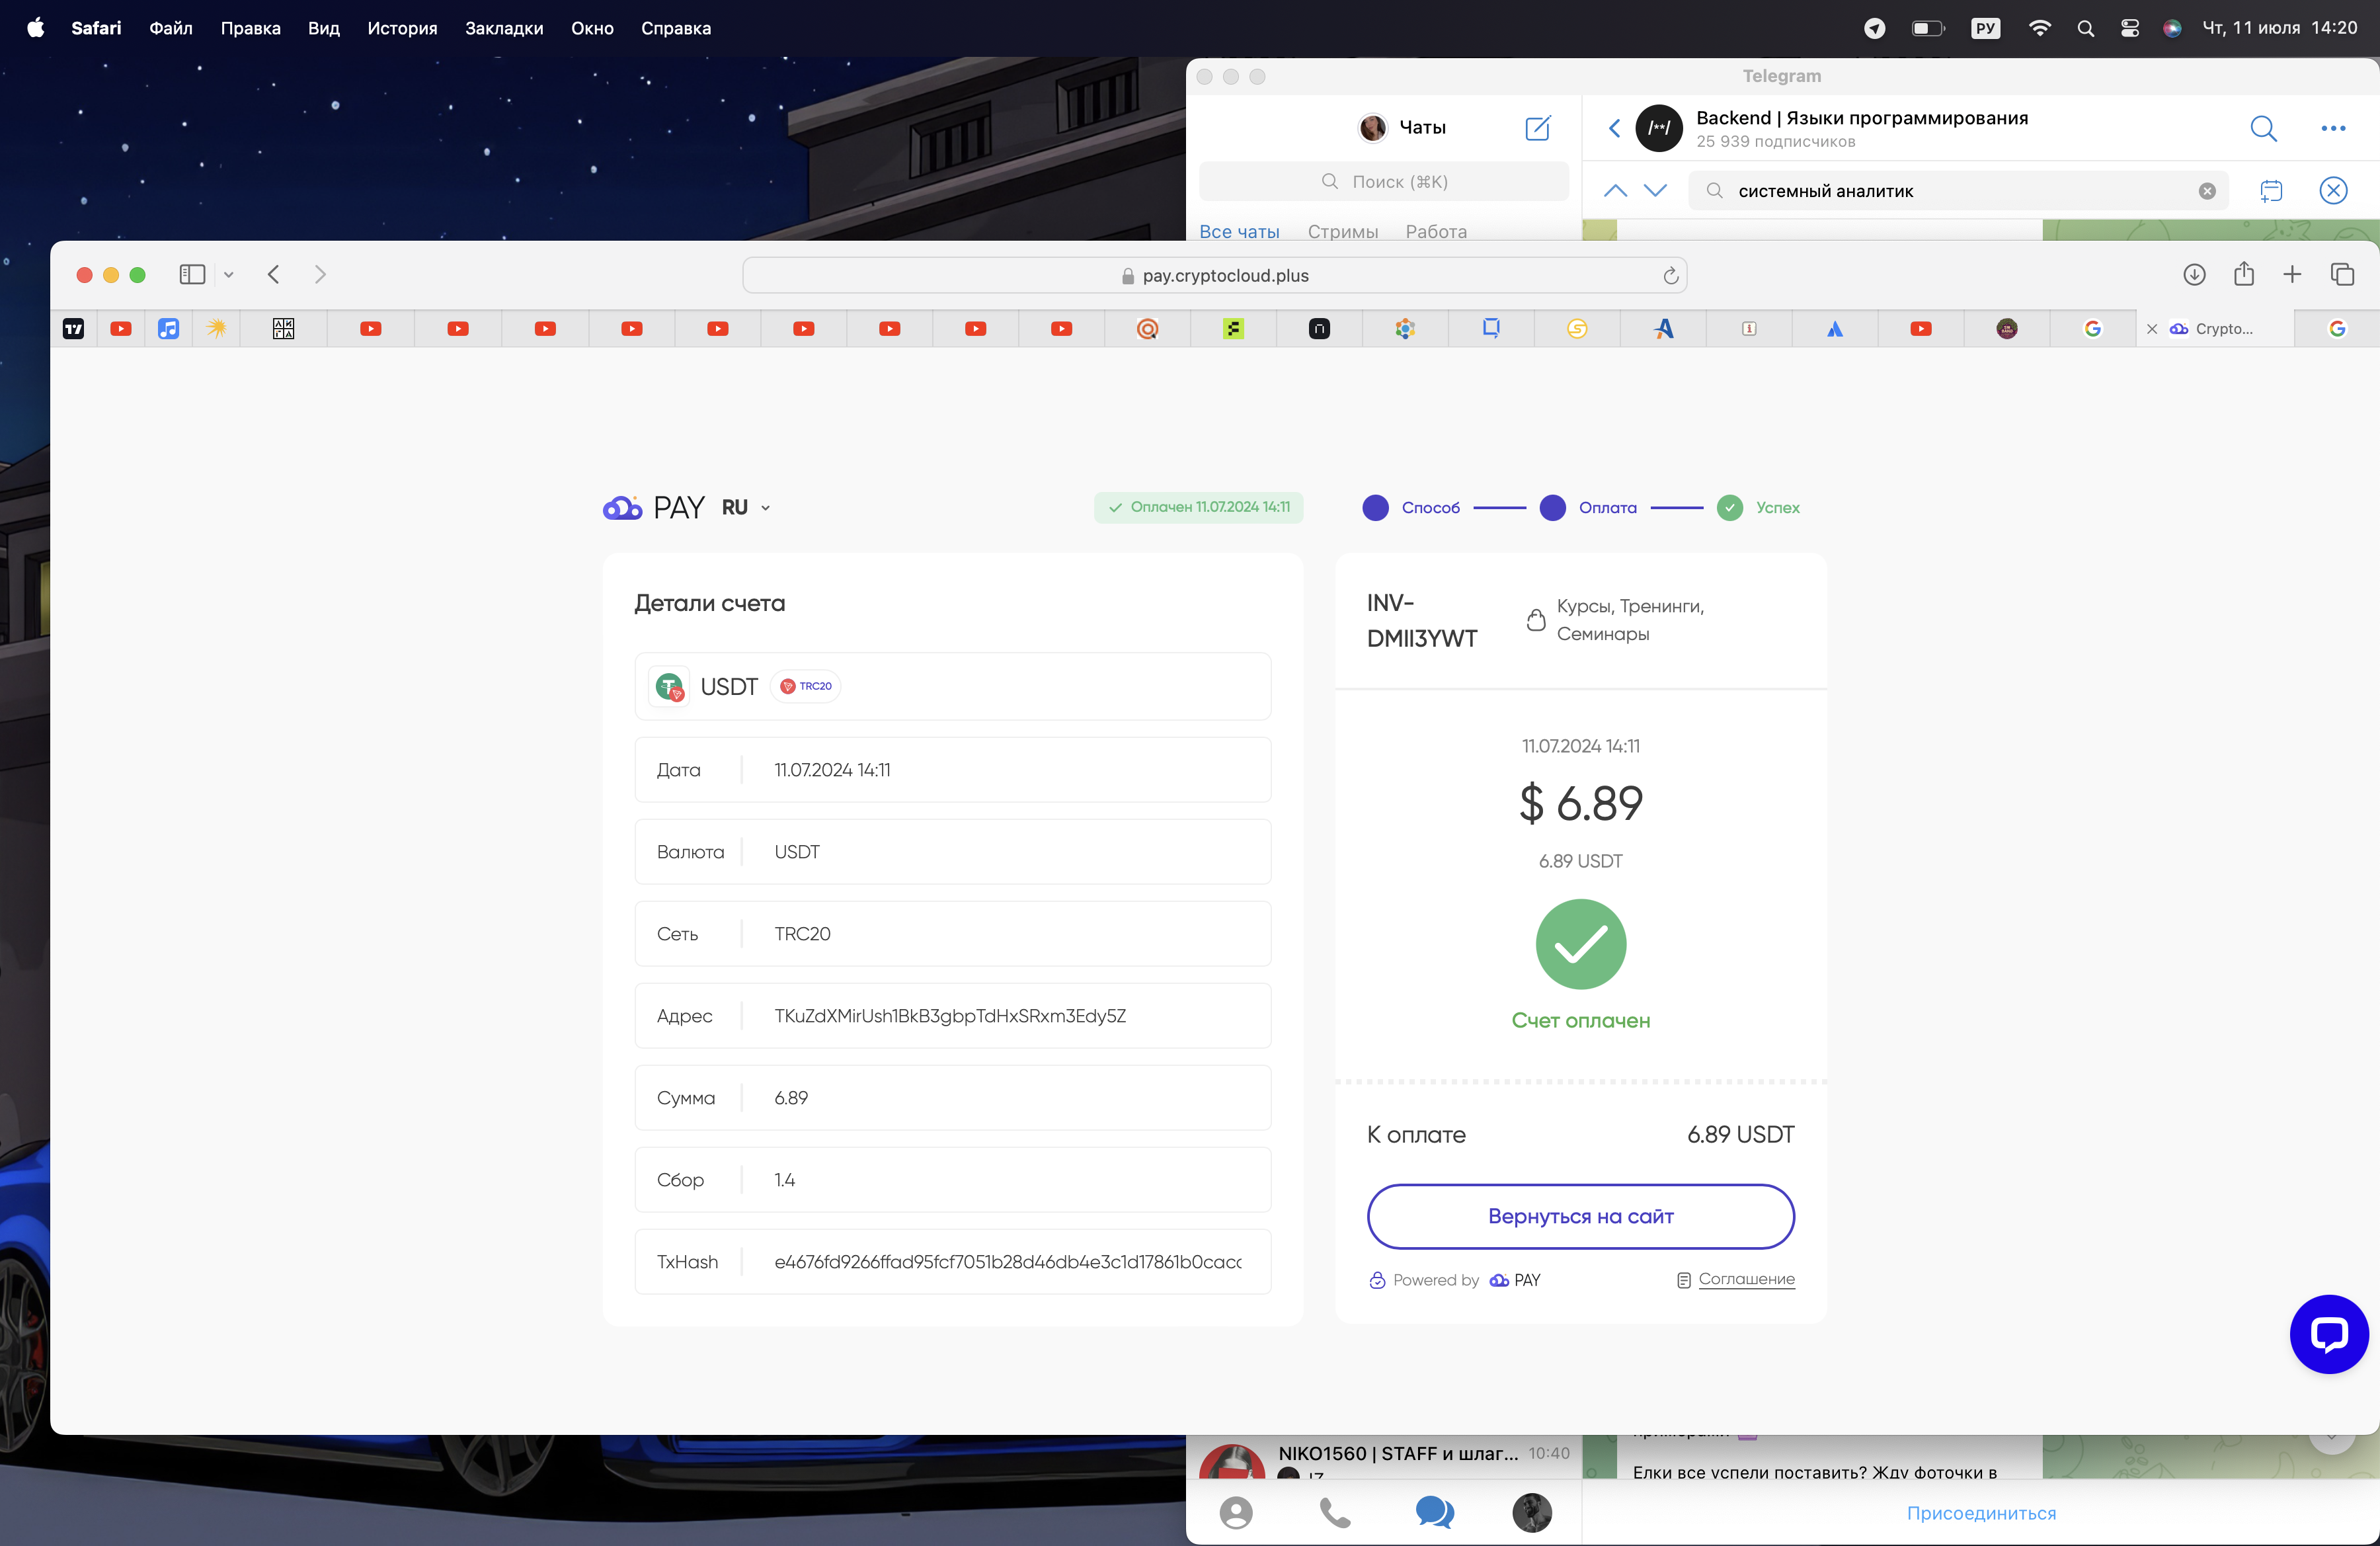This screenshot has width=2380, height=1546.
Task: Click the pay.cryptocloud.plus address bar
Action: 1214,275
